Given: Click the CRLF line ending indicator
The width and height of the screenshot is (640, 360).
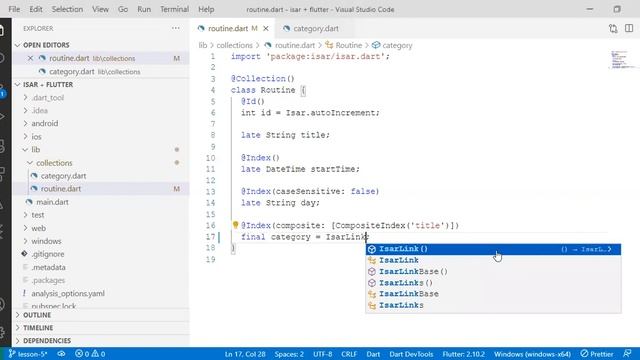Looking at the screenshot, I should click(x=349, y=354).
